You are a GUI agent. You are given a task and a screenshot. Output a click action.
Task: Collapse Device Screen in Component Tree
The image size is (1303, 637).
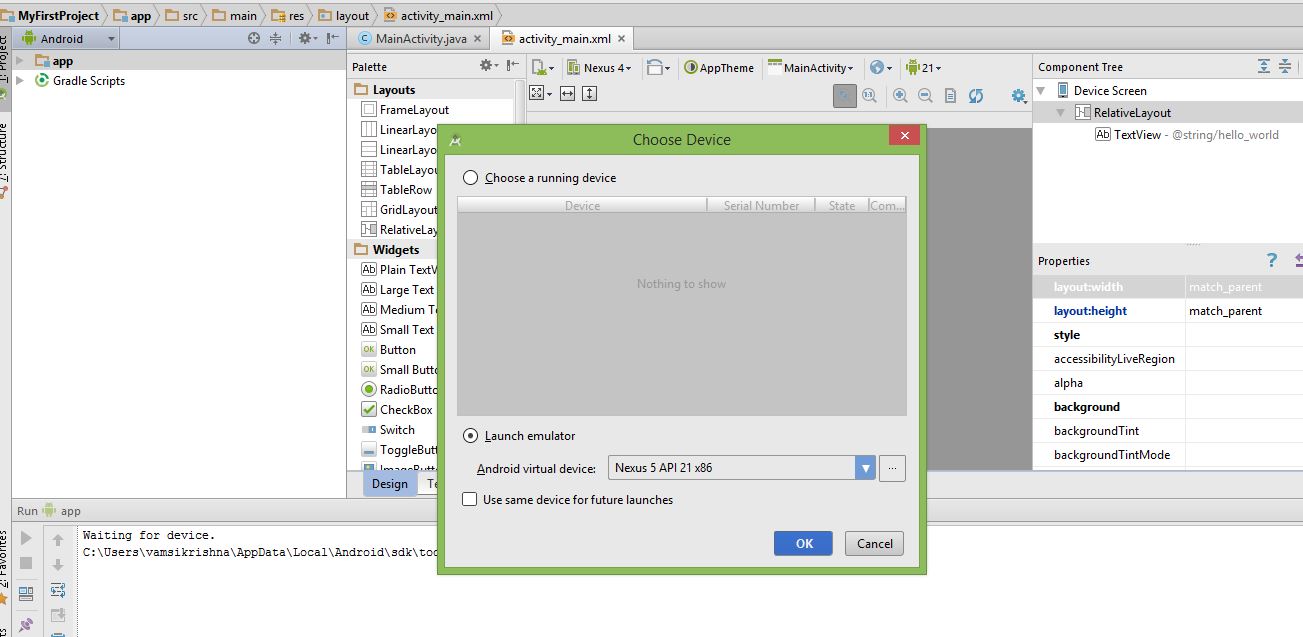(x=1042, y=90)
